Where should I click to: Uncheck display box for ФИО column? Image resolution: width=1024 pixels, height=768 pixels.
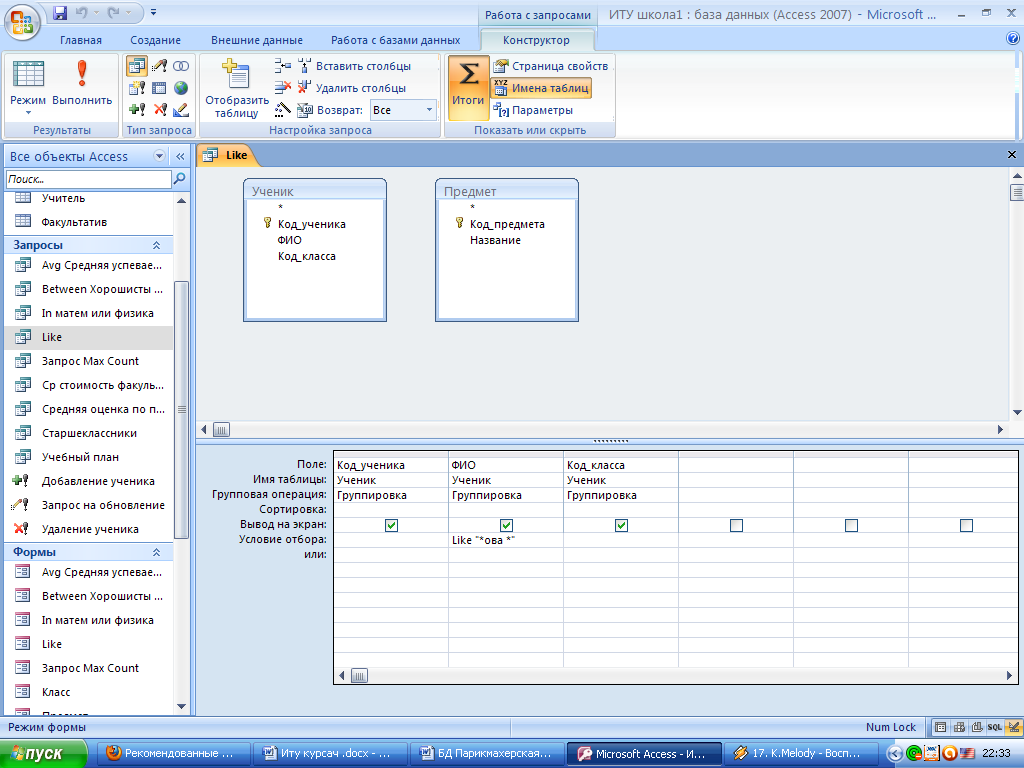click(x=506, y=525)
